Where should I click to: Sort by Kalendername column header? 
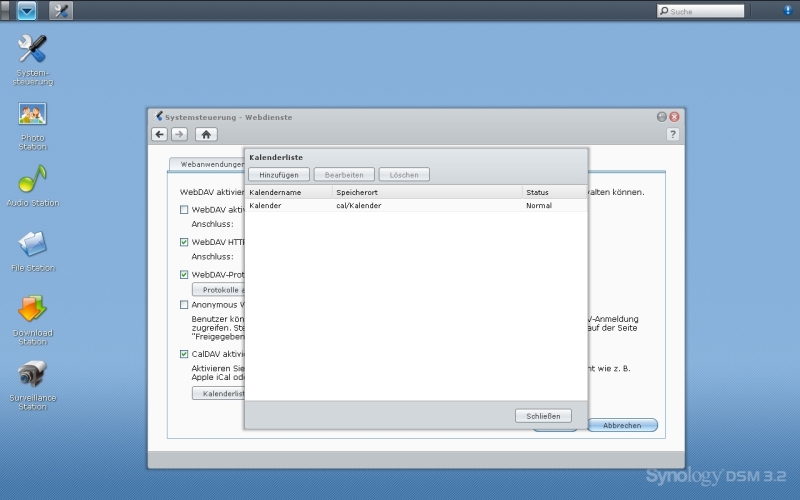(289, 192)
